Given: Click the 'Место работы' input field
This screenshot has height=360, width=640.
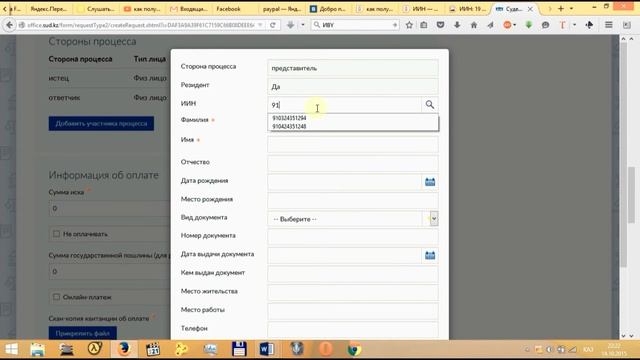Looking at the screenshot, I should click(353, 311).
